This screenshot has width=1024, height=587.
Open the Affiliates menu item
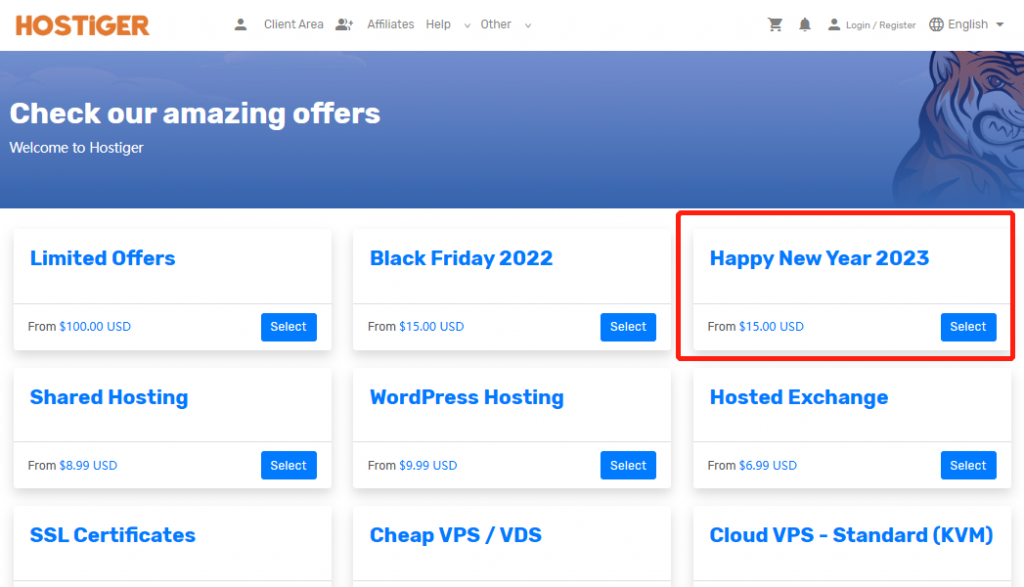[391, 25]
